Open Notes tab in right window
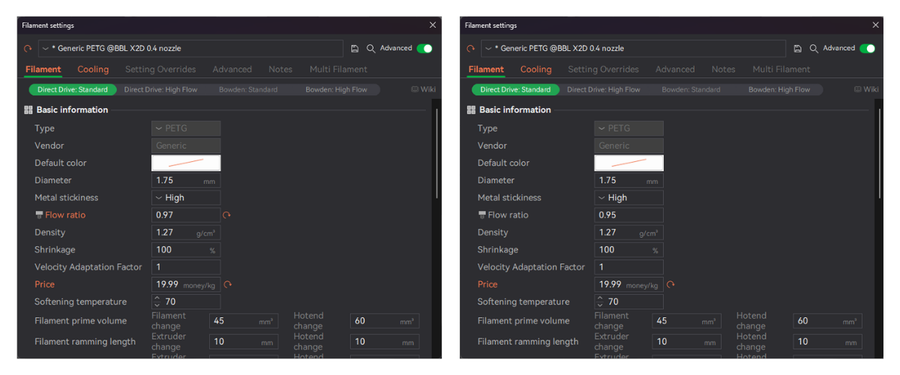The width and height of the screenshot is (900, 375). (x=723, y=69)
